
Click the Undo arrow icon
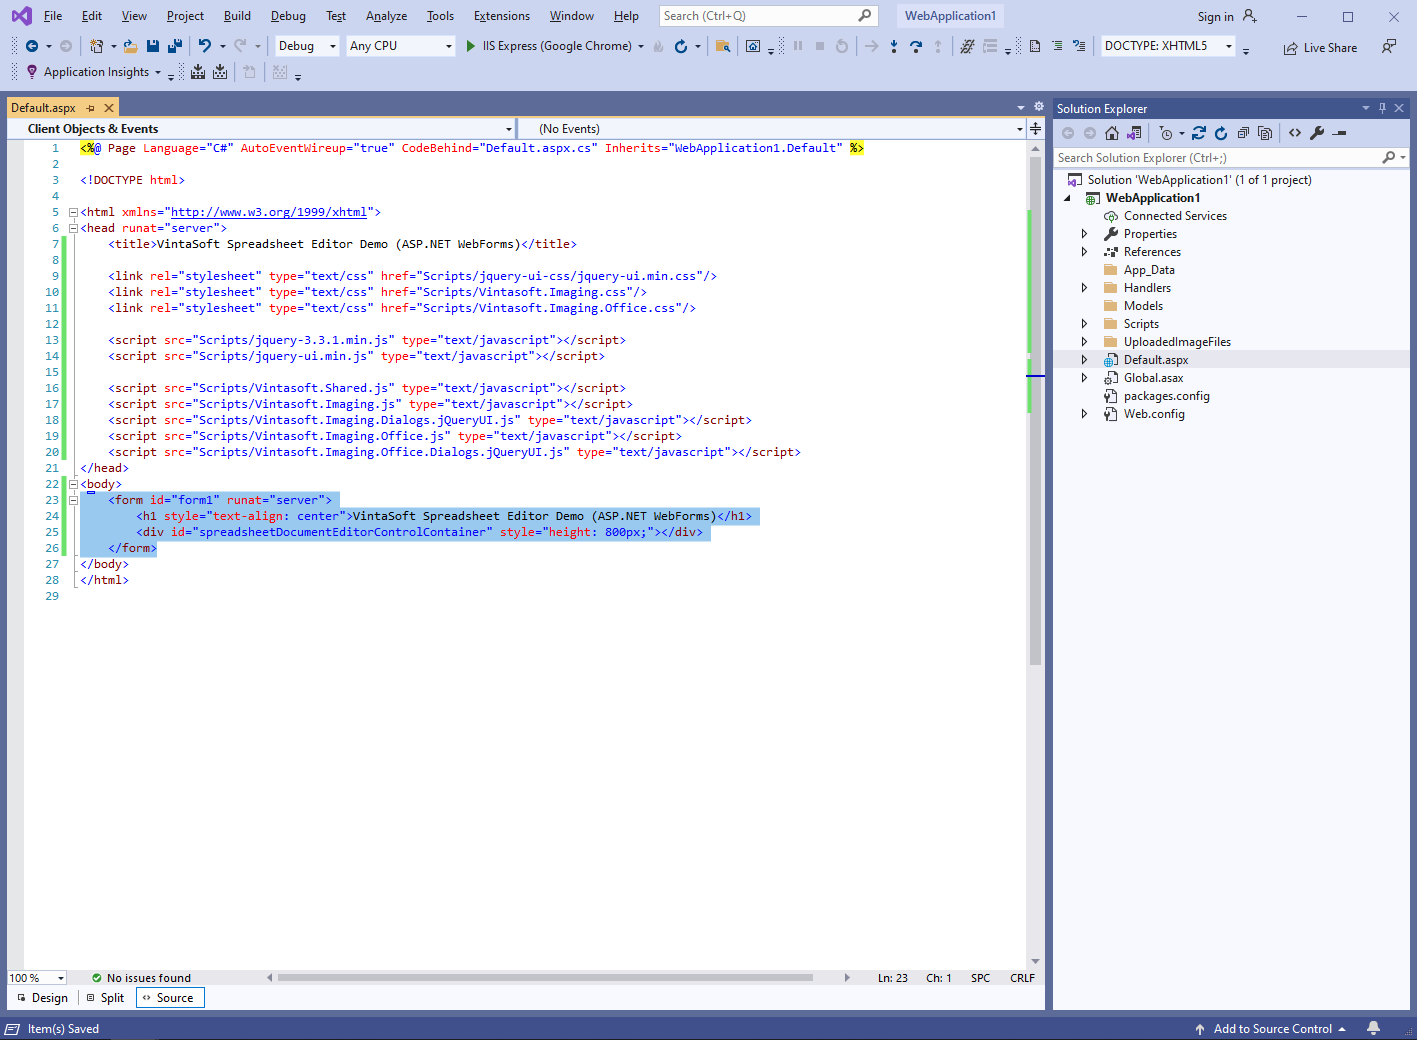[x=204, y=46]
